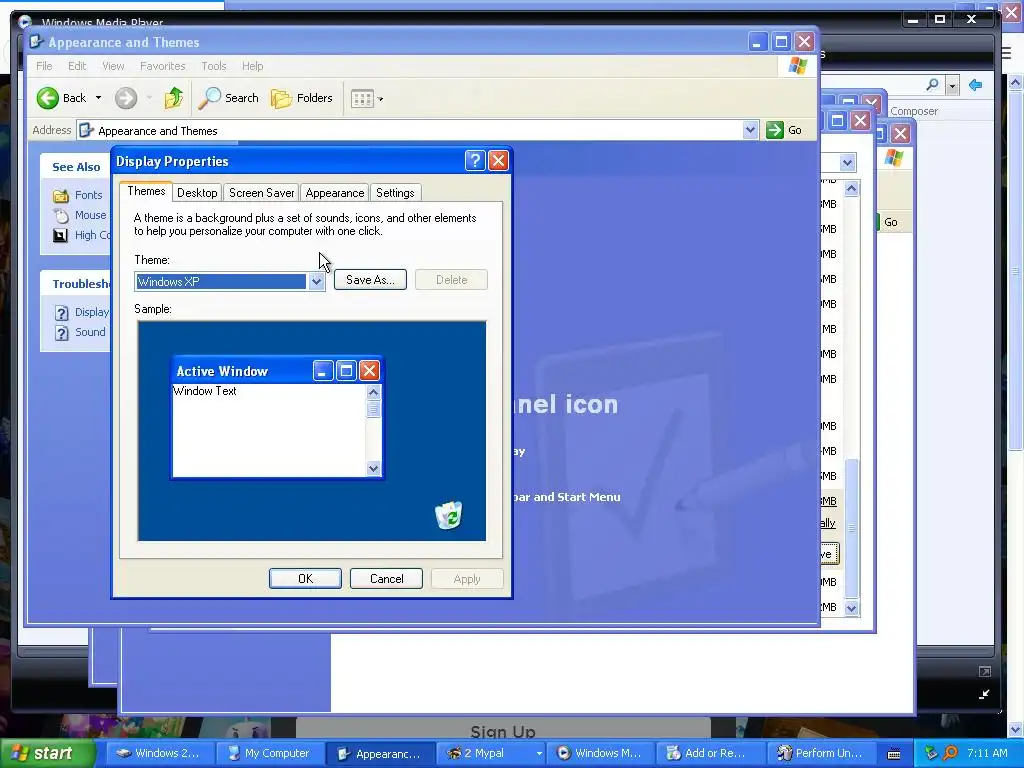Click the Save As... theme button
The width and height of the screenshot is (1024, 768).
tap(370, 280)
